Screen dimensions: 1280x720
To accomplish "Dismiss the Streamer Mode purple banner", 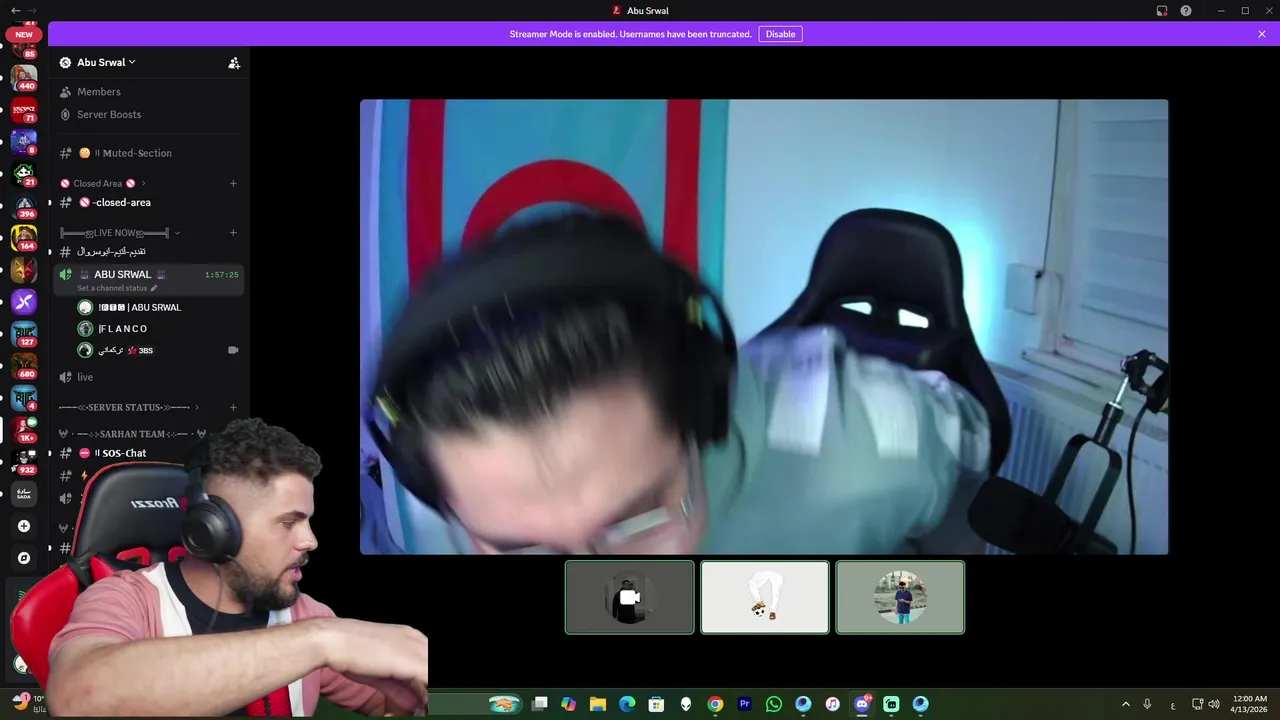I will (x=1262, y=34).
